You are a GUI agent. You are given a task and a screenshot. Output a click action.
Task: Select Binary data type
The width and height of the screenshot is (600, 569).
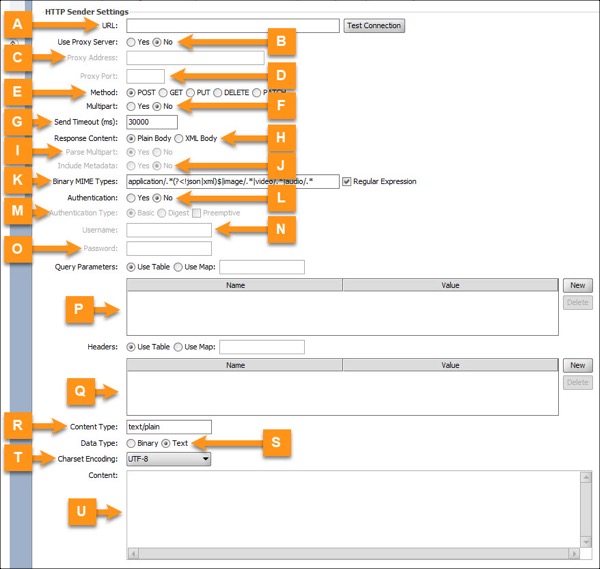(x=132, y=442)
